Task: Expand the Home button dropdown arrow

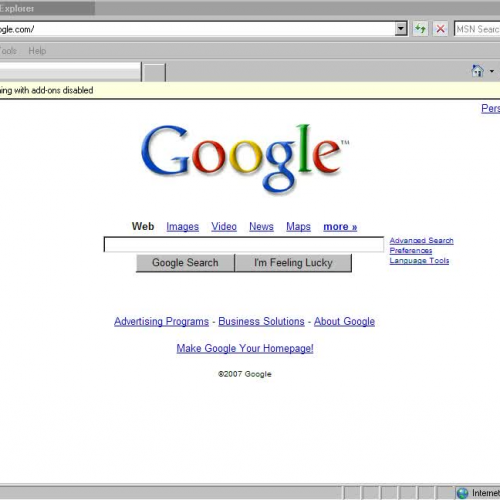Action: click(x=492, y=71)
